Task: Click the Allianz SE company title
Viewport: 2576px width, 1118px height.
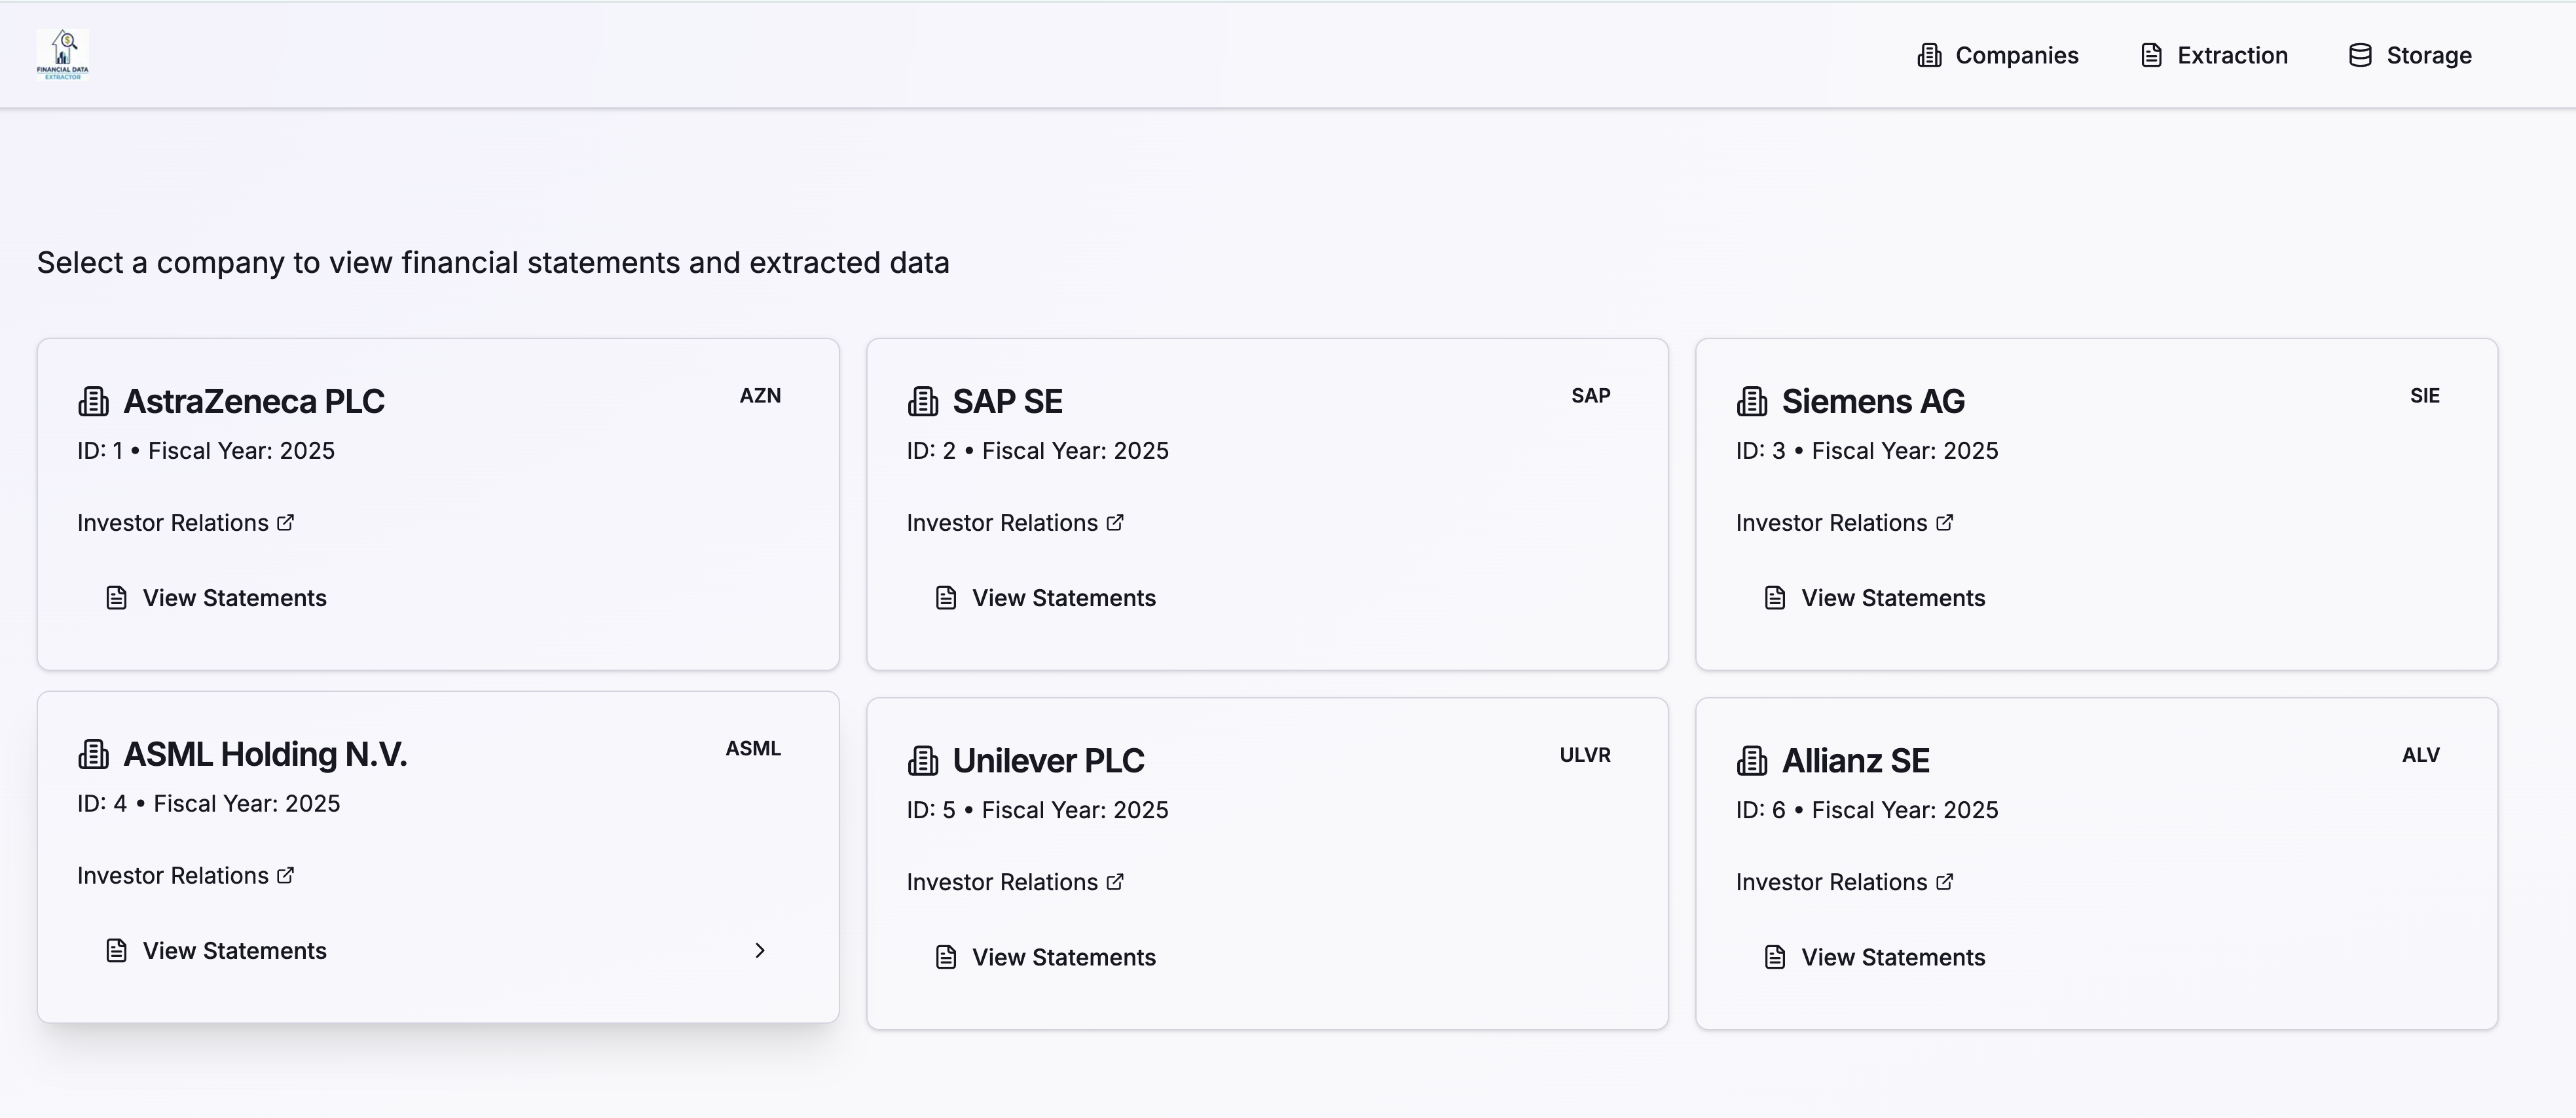Action: tap(1855, 761)
